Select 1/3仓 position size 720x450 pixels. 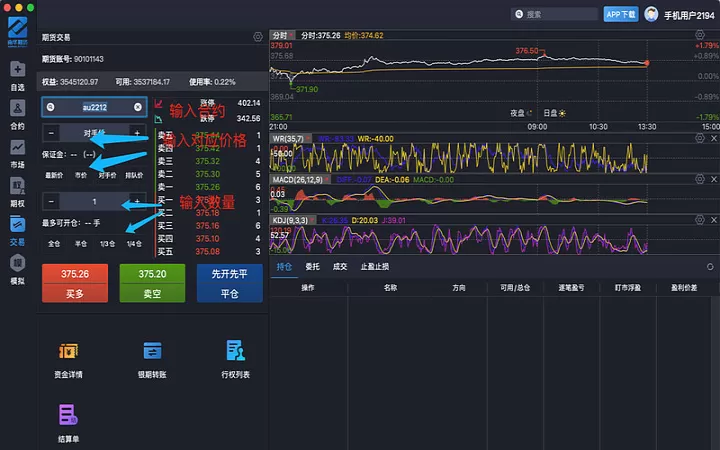pos(107,244)
